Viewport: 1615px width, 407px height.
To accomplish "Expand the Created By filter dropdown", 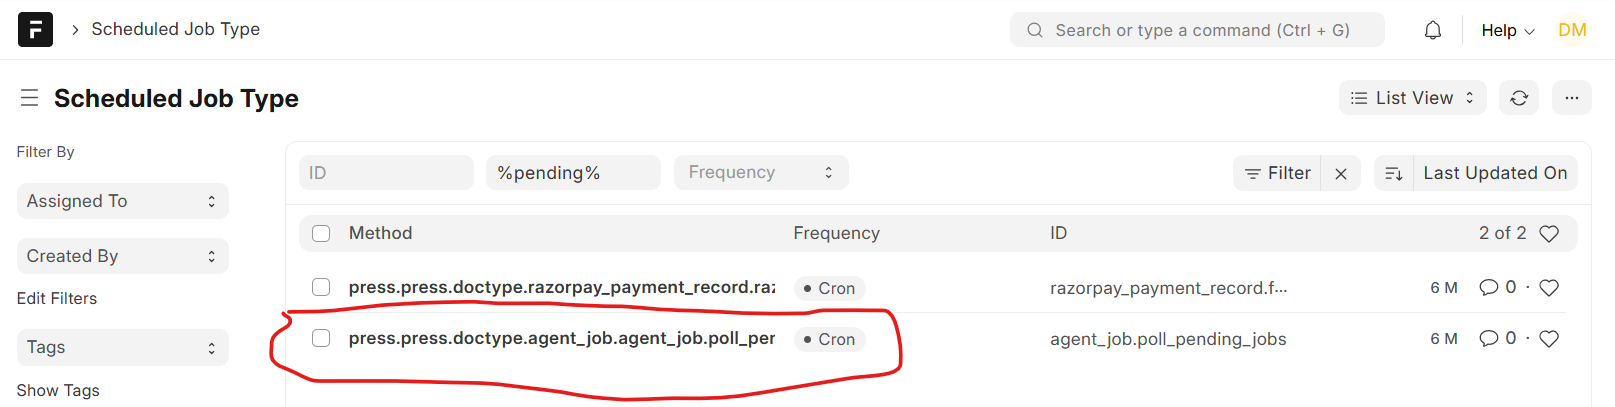I will coord(123,256).
